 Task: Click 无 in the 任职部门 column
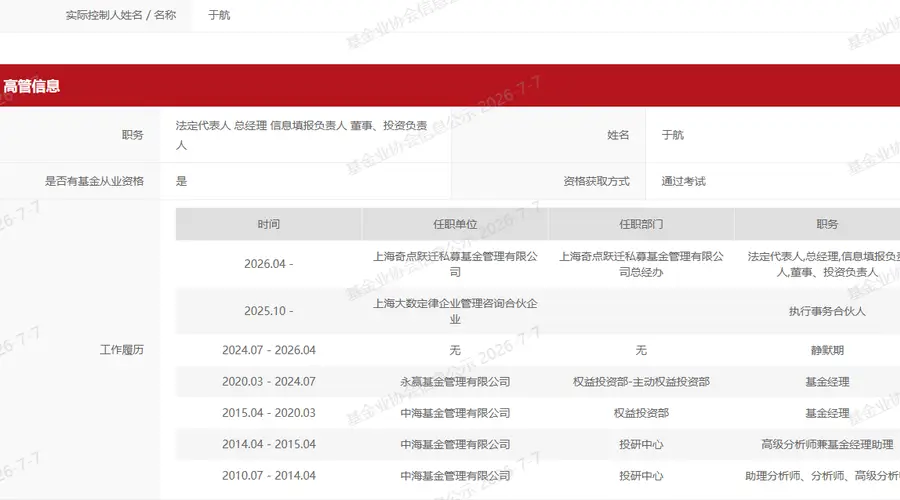[x=641, y=350]
